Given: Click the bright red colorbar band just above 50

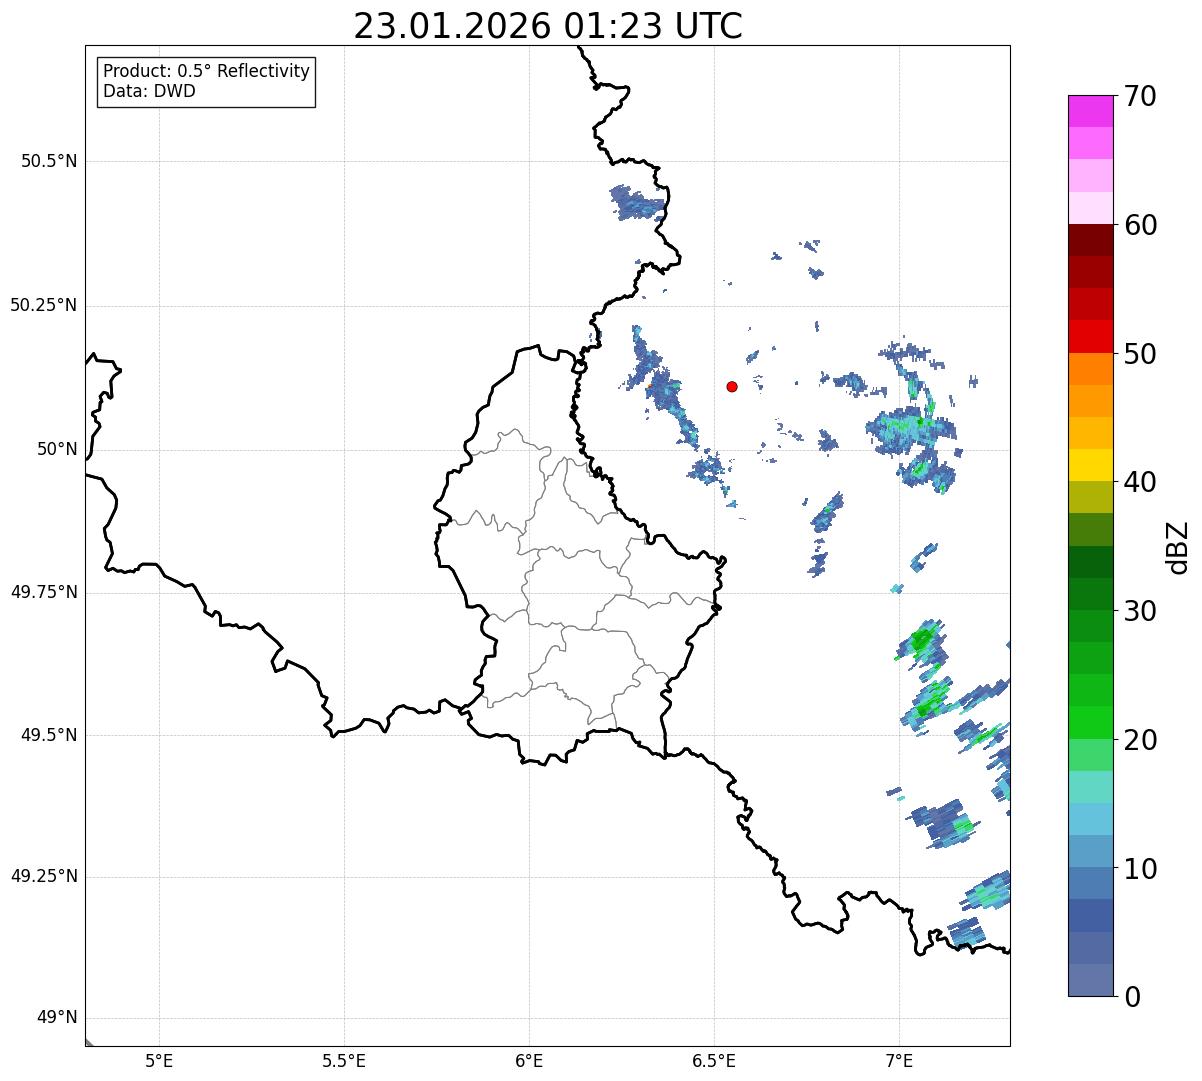Looking at the screenshot, I should coord(1091,336).
